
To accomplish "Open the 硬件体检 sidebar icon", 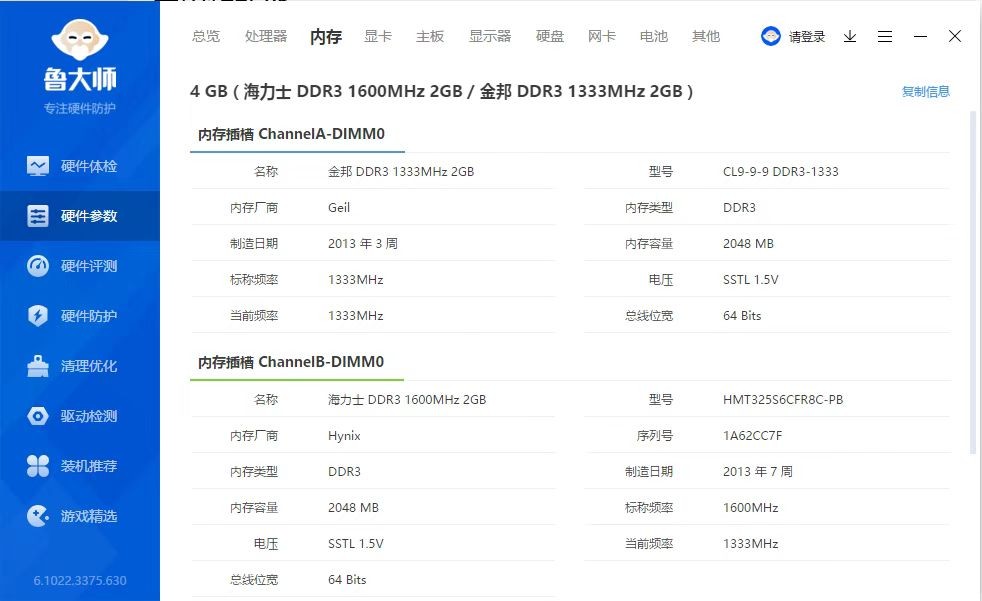I will point(38,166).
